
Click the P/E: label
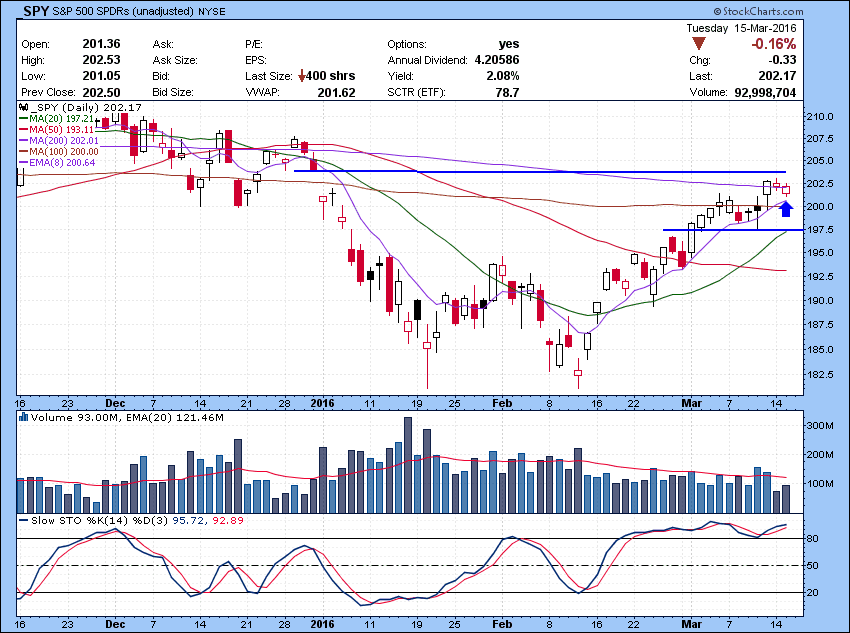254,44
